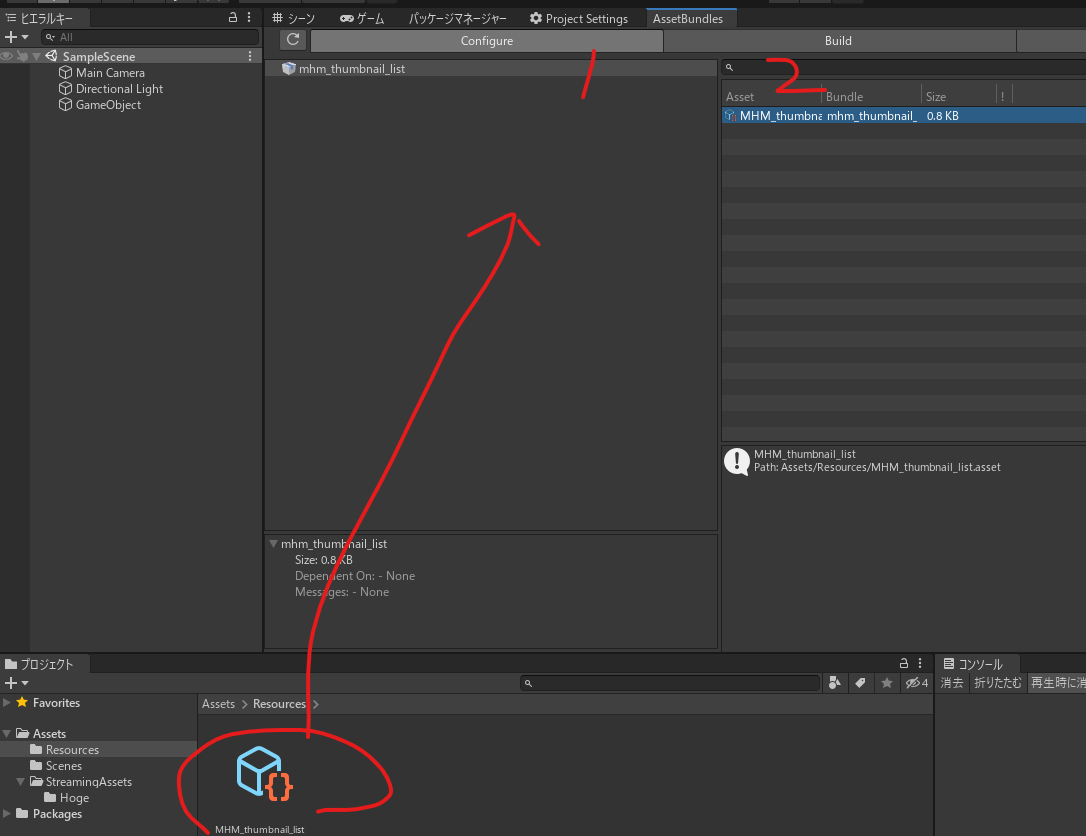The height and width of the screenshot is (836, 1086).
Task: Click the Resources breadcrumb
Action: pyautogui.click(x=279, y=704)
